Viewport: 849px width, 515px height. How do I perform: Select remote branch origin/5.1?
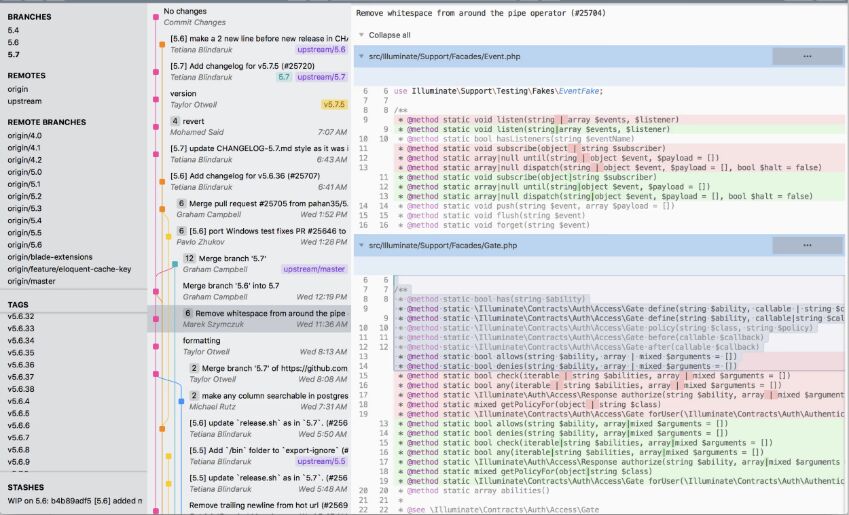coord(24,184)
